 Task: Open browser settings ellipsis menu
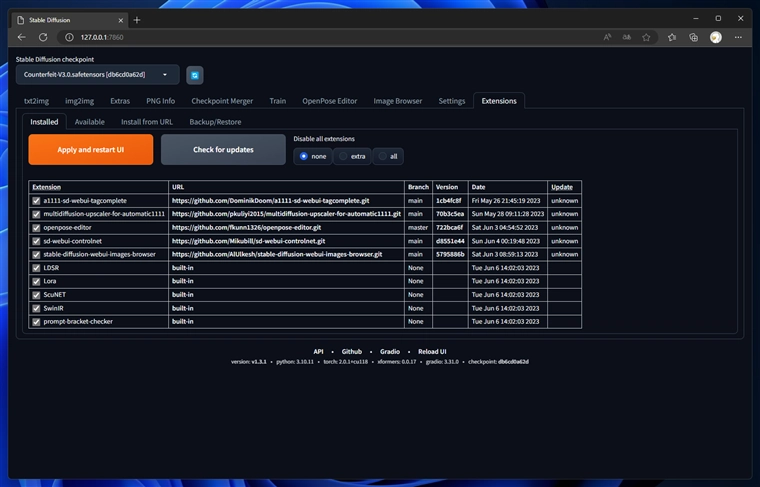[738, 37]
